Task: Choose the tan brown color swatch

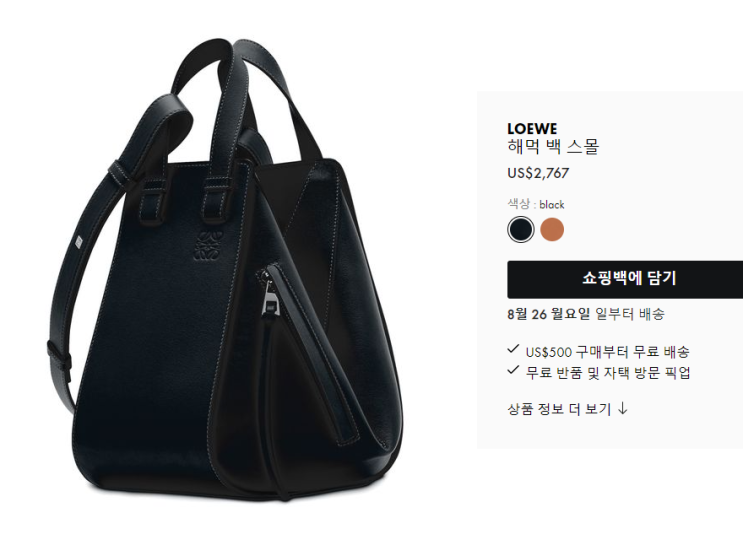Action: 552,229
